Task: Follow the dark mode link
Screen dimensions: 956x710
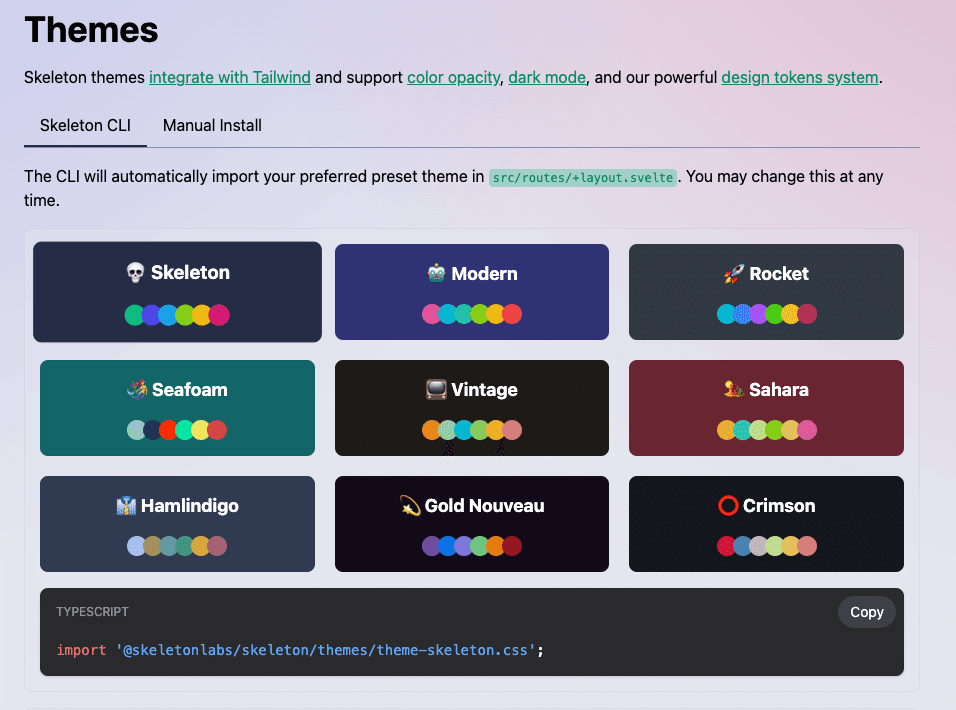Action: (x=547, y=77)
